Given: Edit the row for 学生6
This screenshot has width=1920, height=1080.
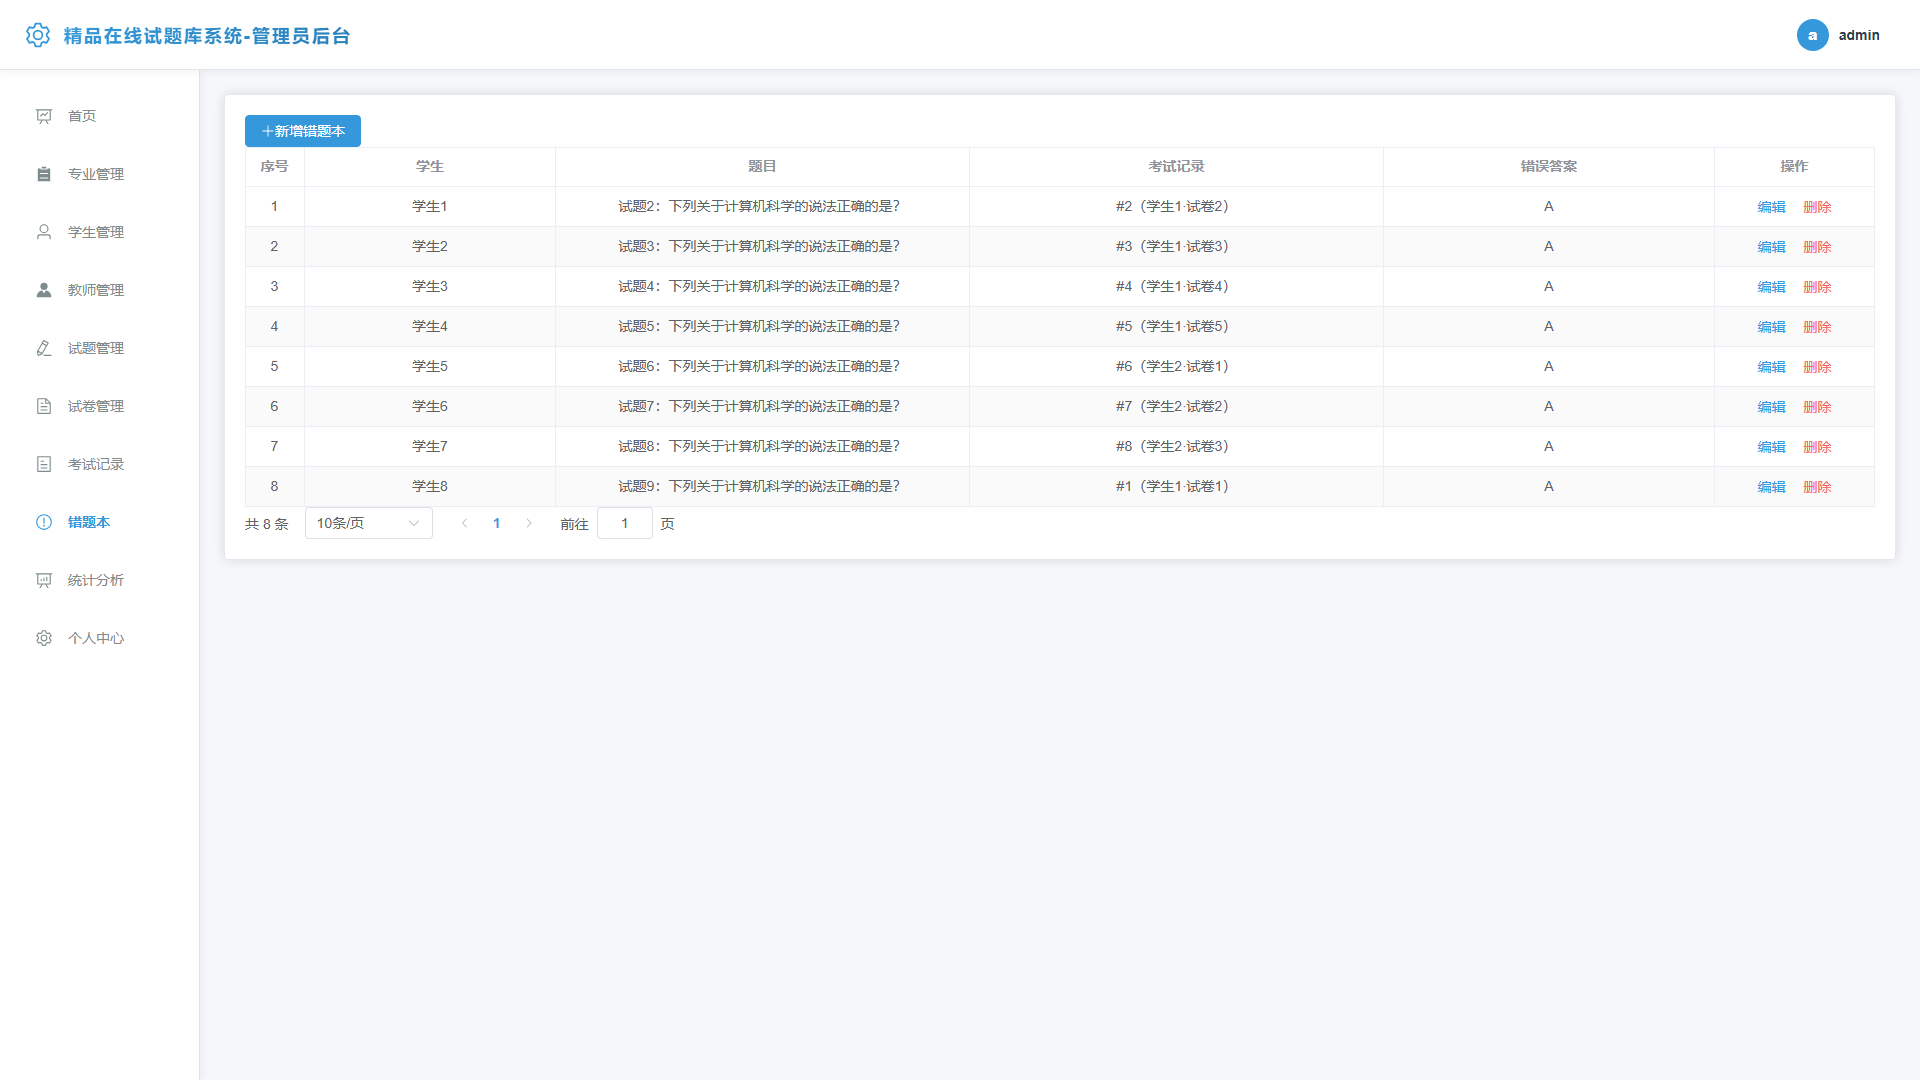Looking at the screenshot, I should tap(1771, 407).
